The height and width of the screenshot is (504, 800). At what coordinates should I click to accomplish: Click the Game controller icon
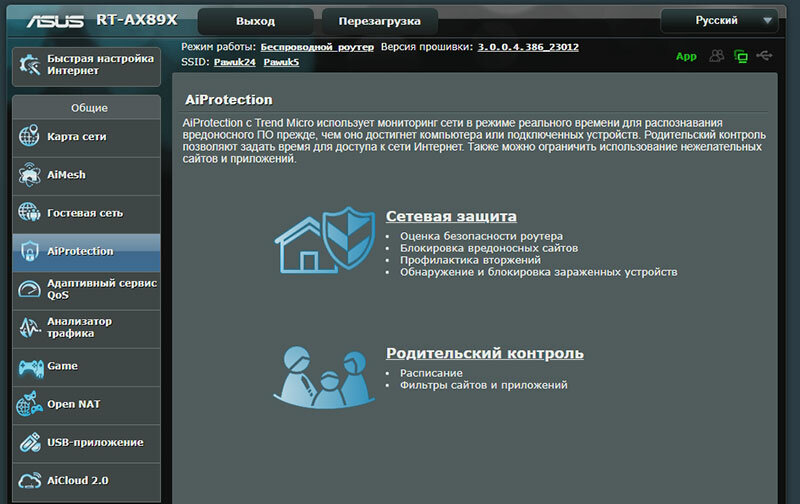(x=31, y=367)
